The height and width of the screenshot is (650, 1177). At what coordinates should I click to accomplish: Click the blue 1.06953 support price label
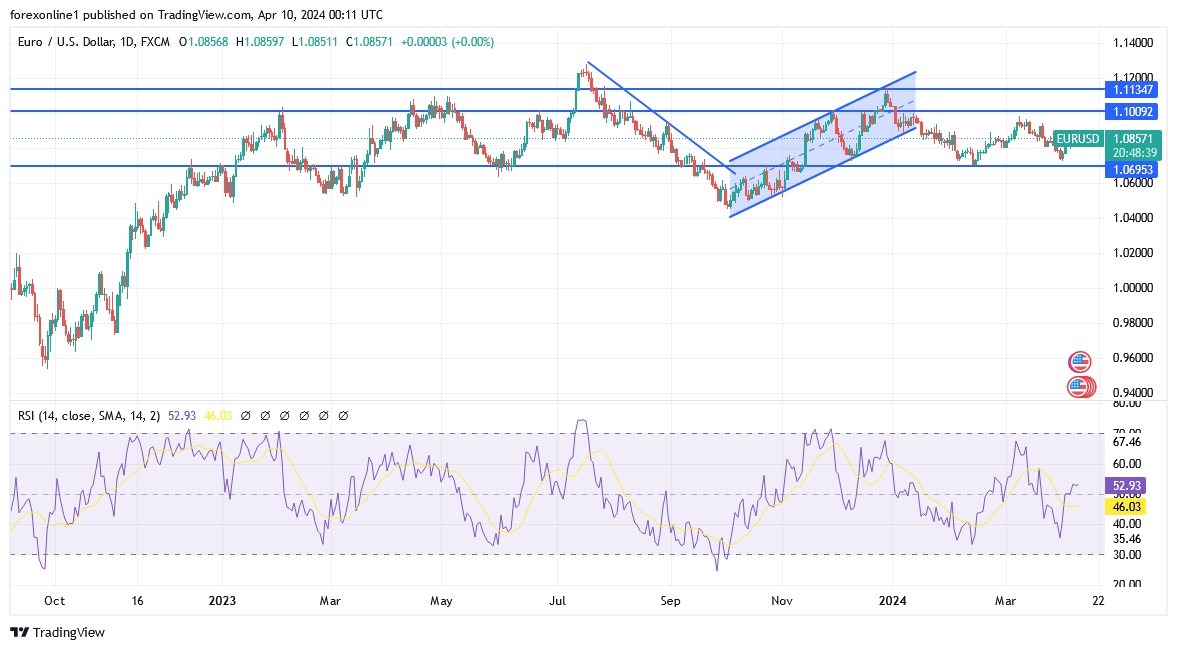point(1130,170)
